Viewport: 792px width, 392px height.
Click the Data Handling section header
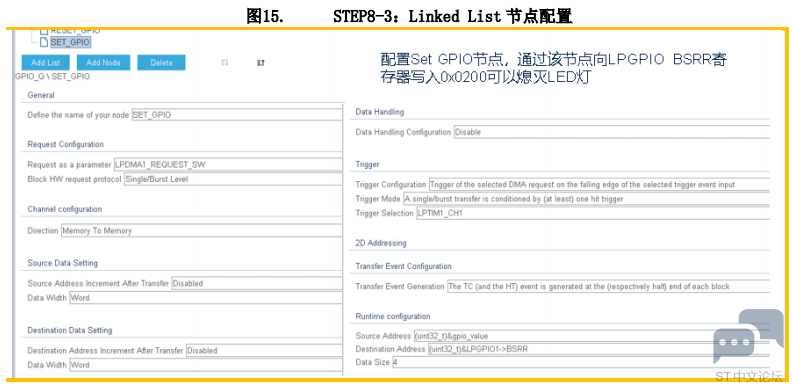pos(380,112)
